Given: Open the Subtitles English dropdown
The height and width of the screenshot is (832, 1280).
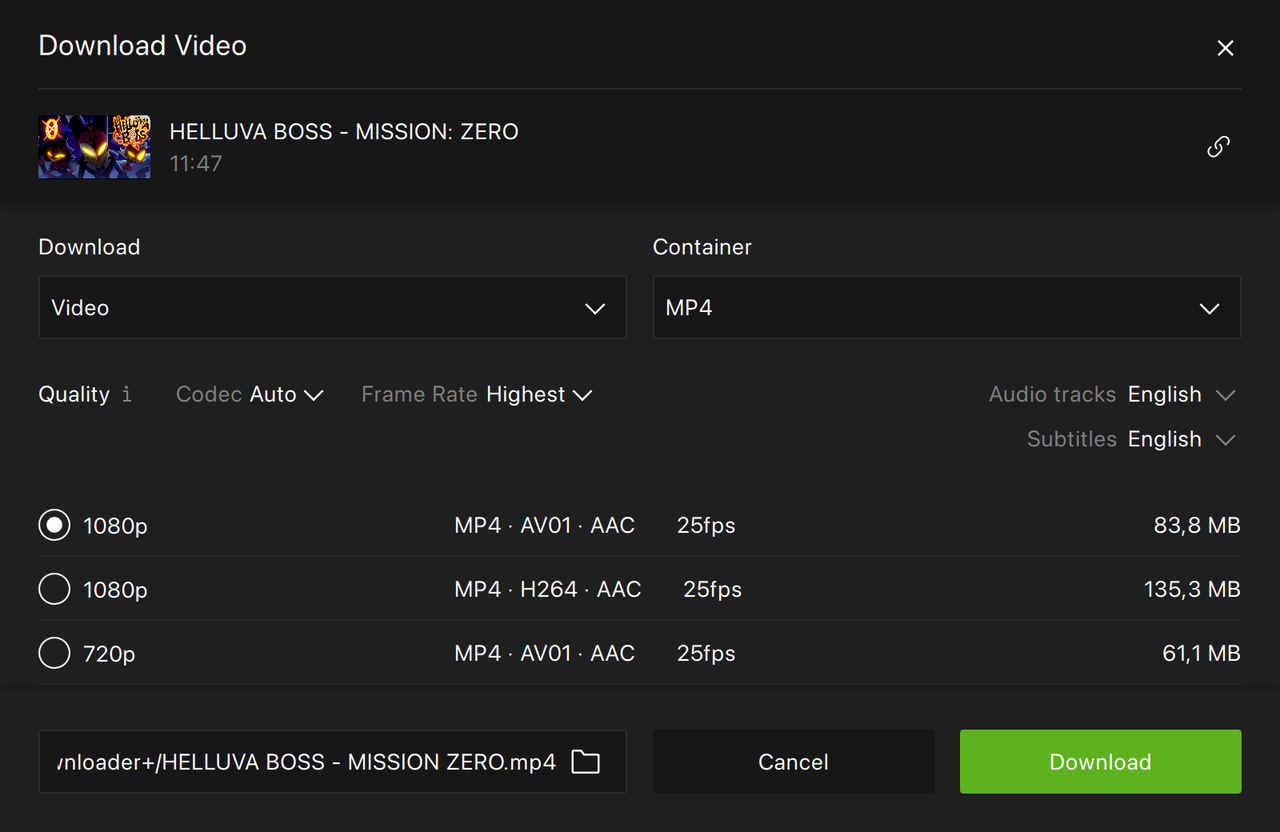Looking at the screenshot, I should [x=1181, y=440].
